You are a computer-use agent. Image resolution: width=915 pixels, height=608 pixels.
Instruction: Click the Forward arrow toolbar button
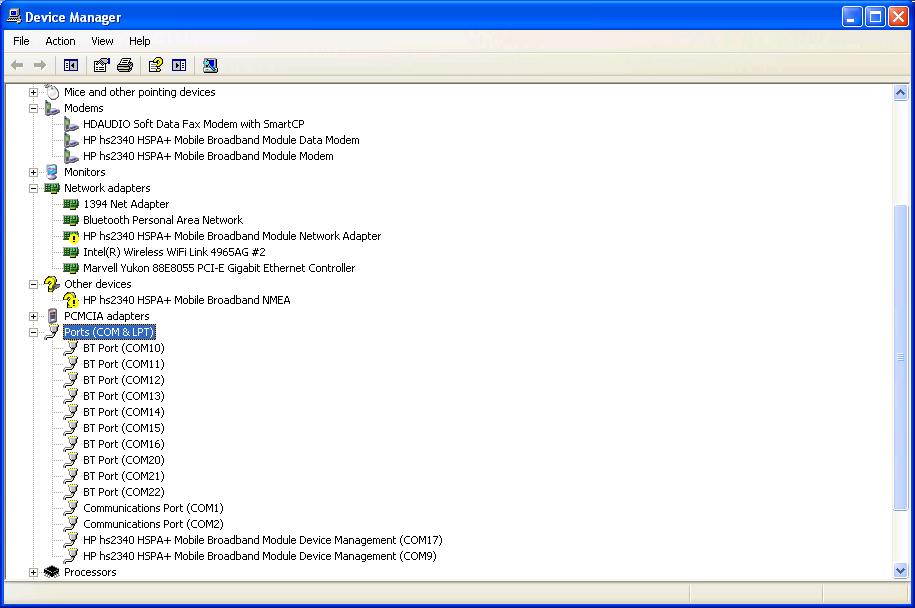[x=40, y=65]
